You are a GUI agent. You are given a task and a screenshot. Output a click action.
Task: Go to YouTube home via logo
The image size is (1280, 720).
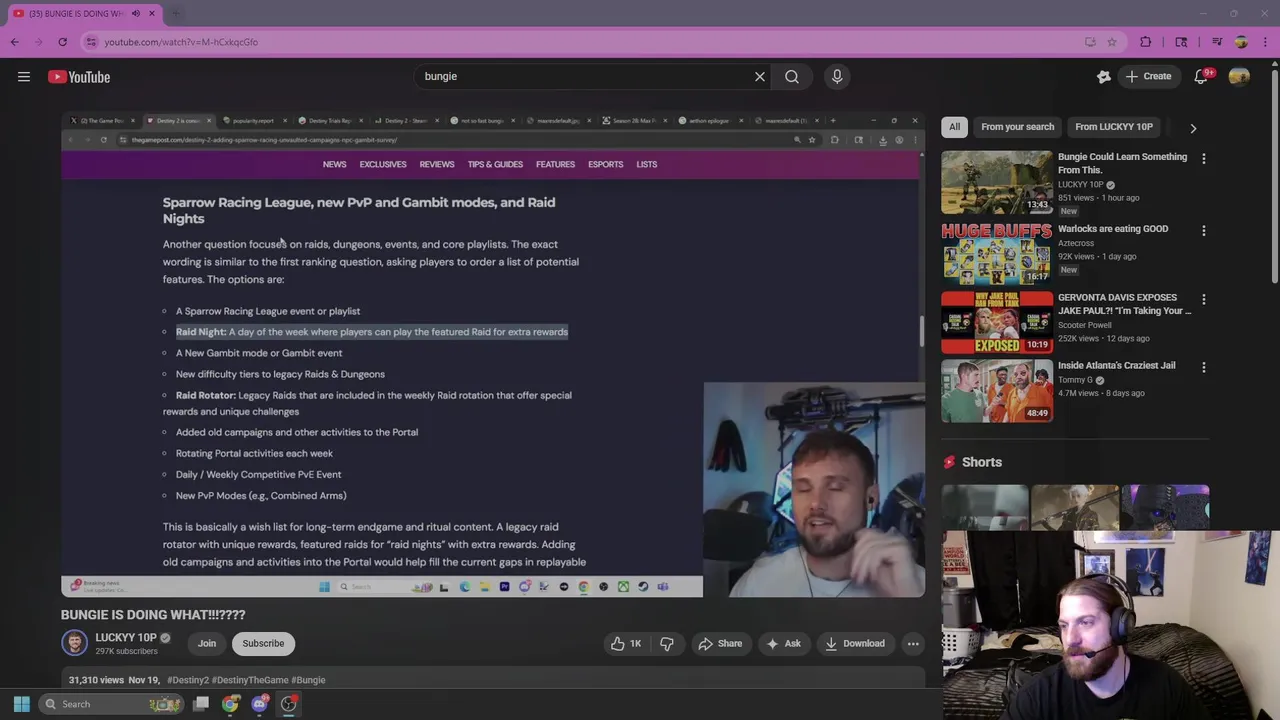79,77
